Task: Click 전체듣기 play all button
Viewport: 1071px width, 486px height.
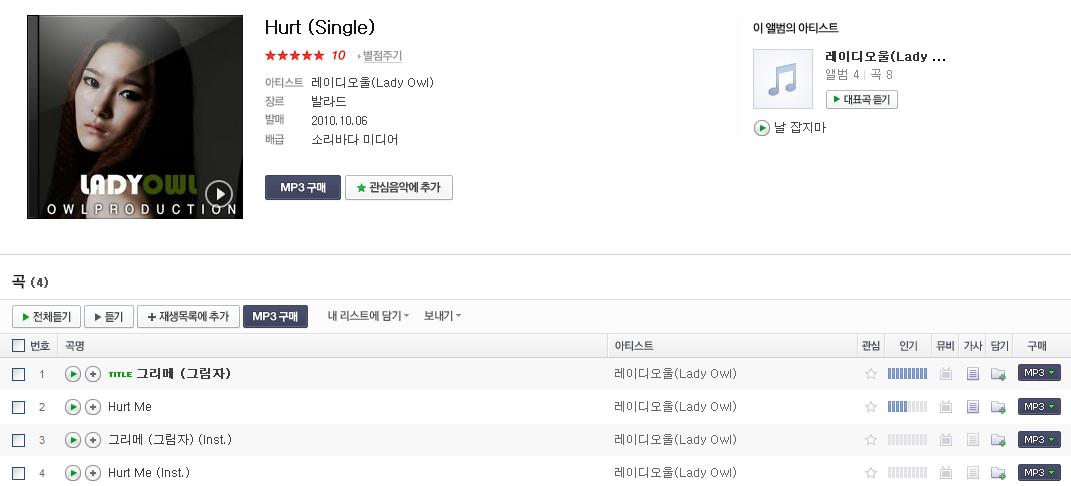Action: click(x=46, y=317)
